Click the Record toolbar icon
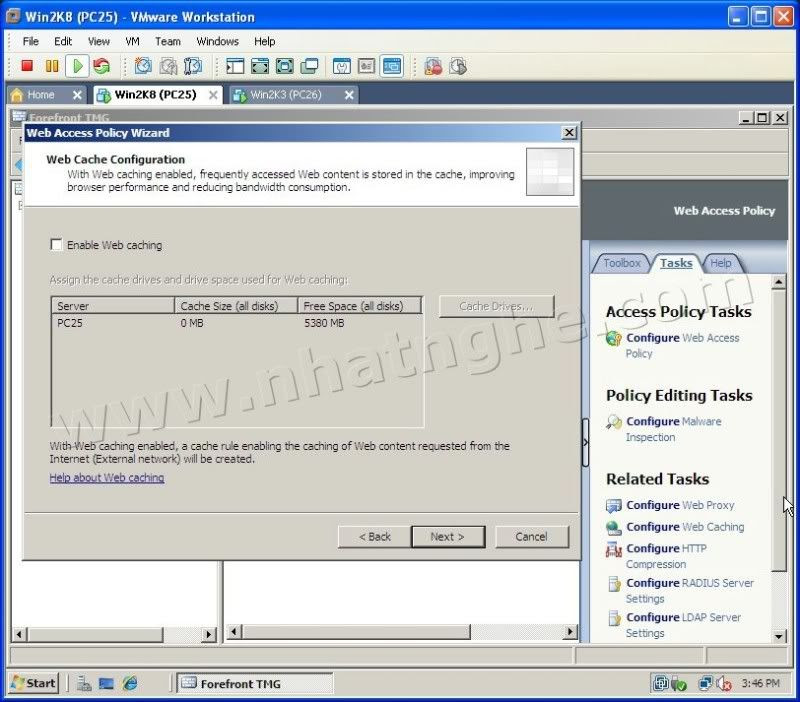Viewport: 800px width, 702px height. click(434, 66)
